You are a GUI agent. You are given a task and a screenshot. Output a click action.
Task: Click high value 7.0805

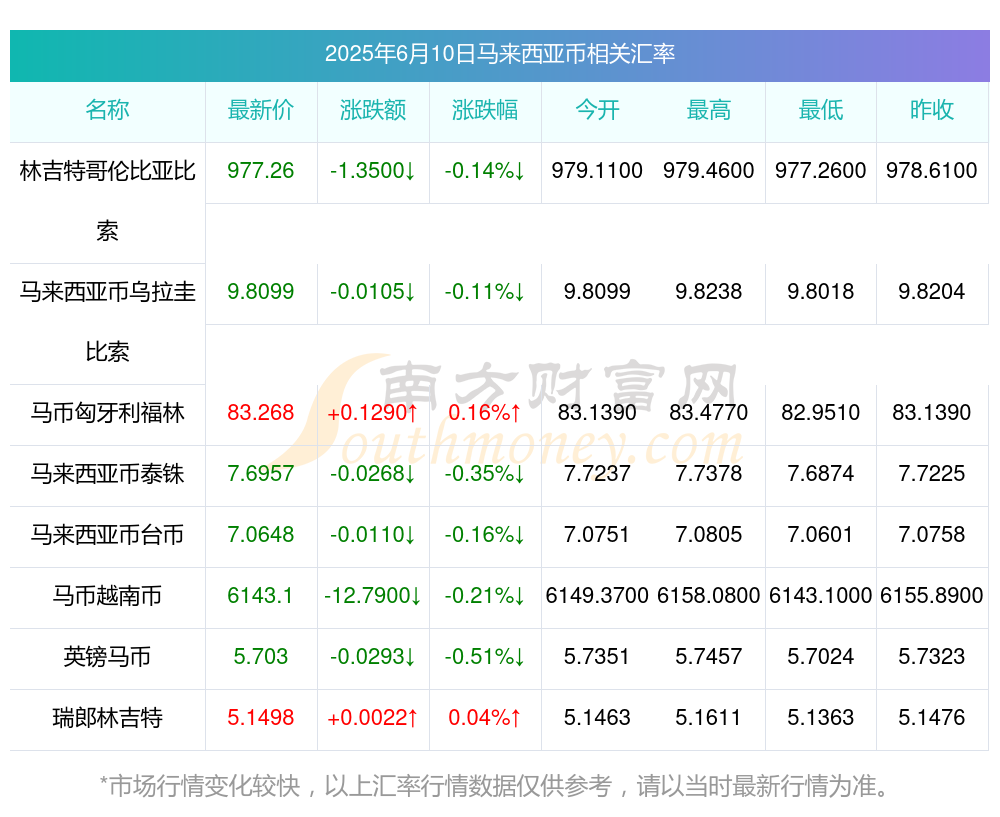click(x=709, y=534)
